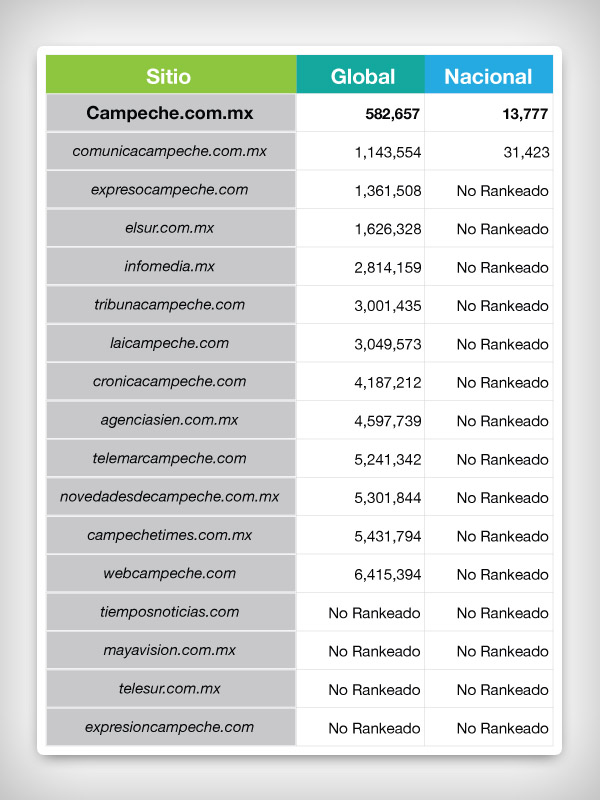Click telemarcampeche.com site name
Image resolution: width=600 pixels, height=800 pixels.
coord(169,458)
